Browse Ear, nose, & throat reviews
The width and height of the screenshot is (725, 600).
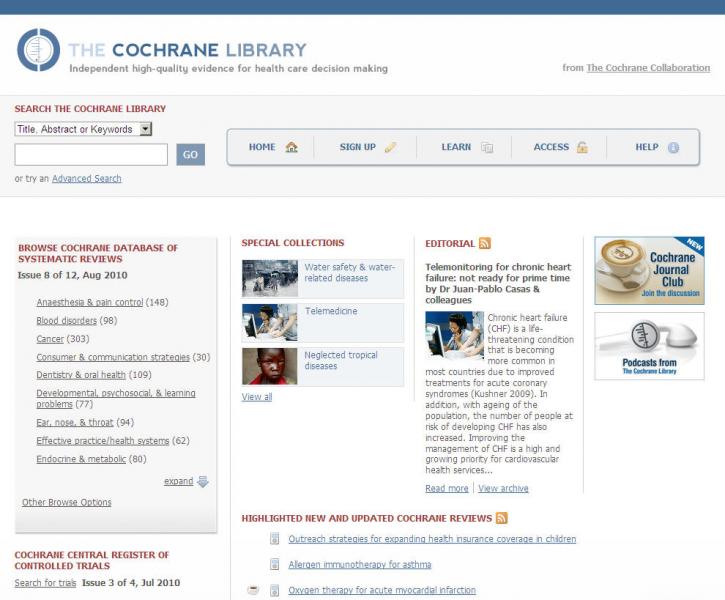point(75,422)
